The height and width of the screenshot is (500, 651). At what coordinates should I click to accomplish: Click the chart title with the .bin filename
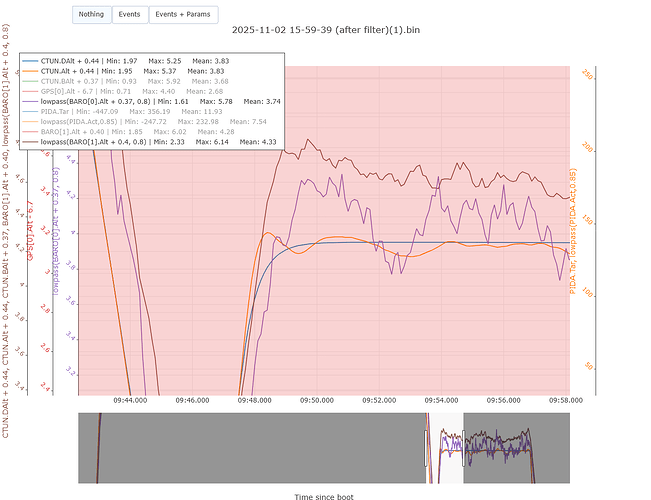[x=325, y=31]
